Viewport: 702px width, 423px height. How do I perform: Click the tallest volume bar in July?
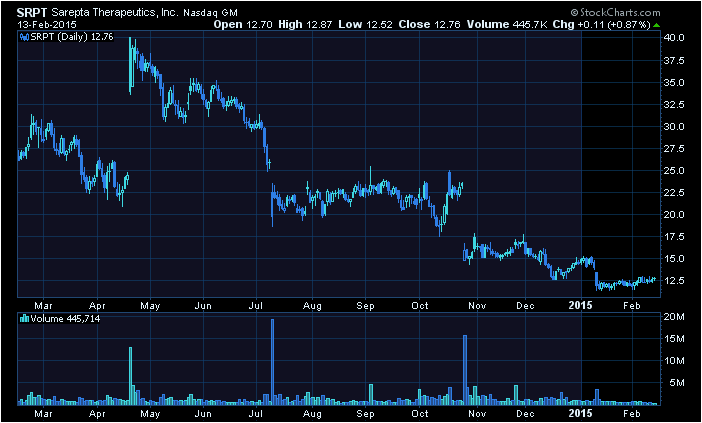pos(272,362)
